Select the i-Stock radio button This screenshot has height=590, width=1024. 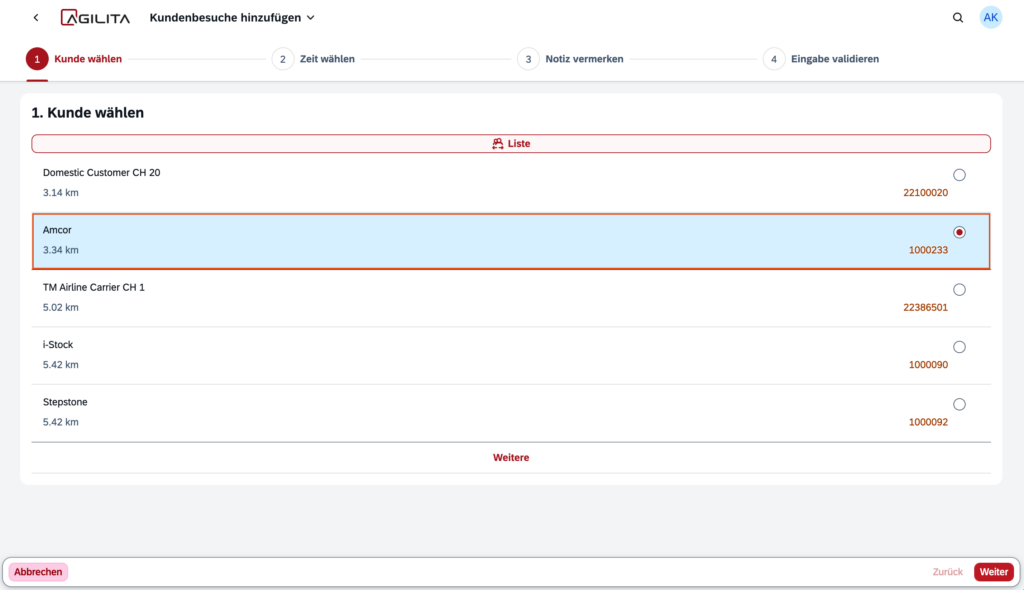[959, 347]
